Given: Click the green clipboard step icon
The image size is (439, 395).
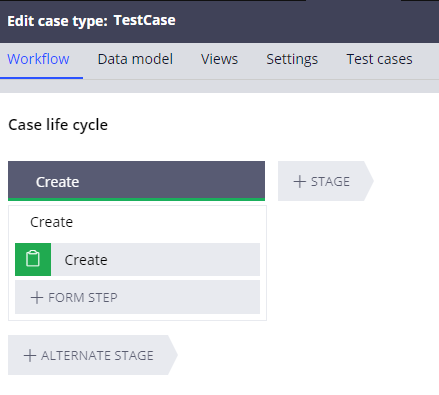Looking at the screenshot, I should point(33,259).
